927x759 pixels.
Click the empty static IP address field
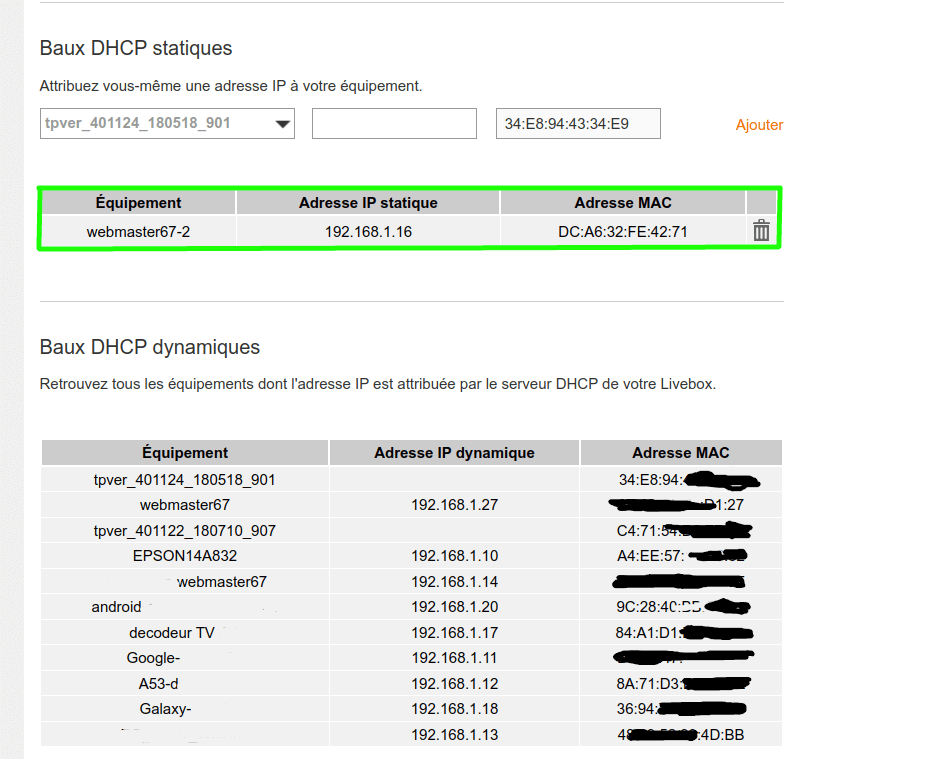[x=394, y=124]
